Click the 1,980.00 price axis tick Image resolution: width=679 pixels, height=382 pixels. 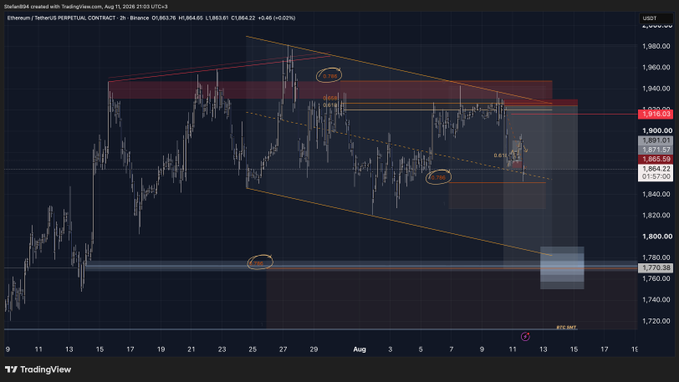pos(656,46)
